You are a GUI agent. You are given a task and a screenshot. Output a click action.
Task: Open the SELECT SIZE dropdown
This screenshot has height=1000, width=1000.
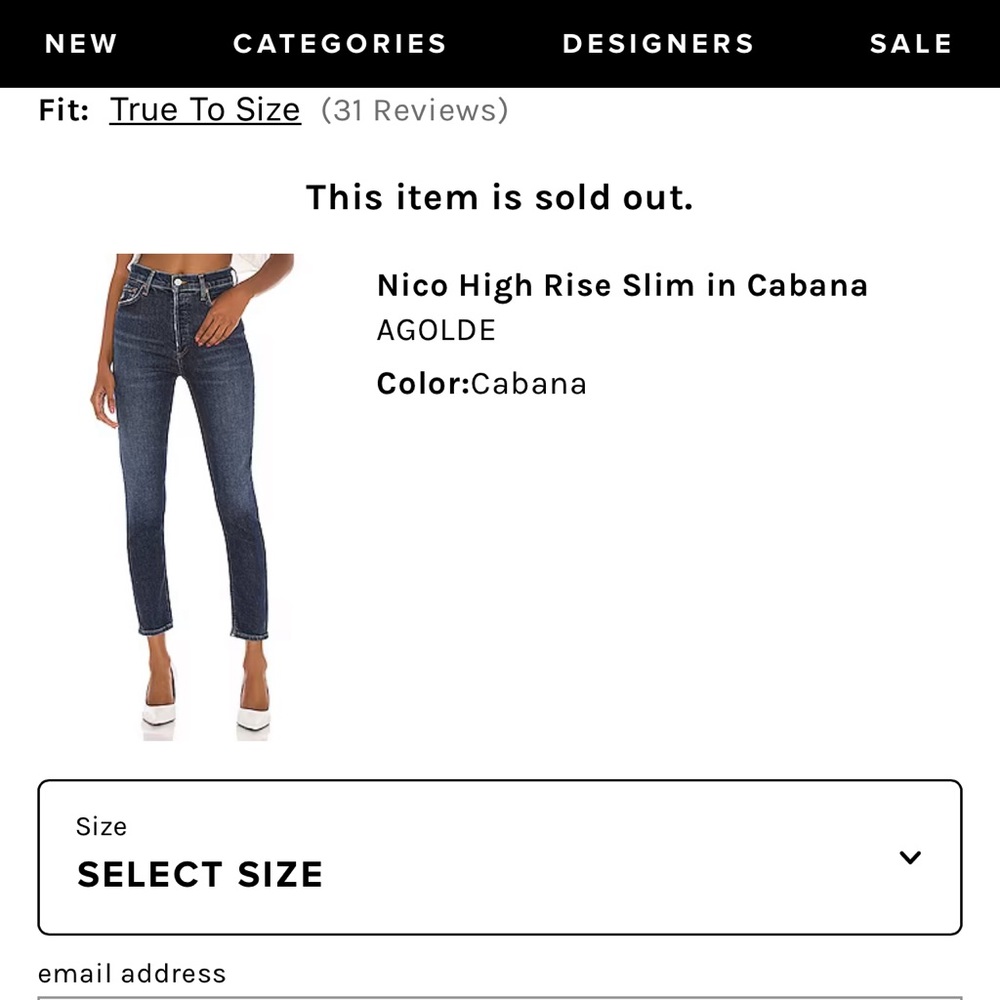point(200,874)
